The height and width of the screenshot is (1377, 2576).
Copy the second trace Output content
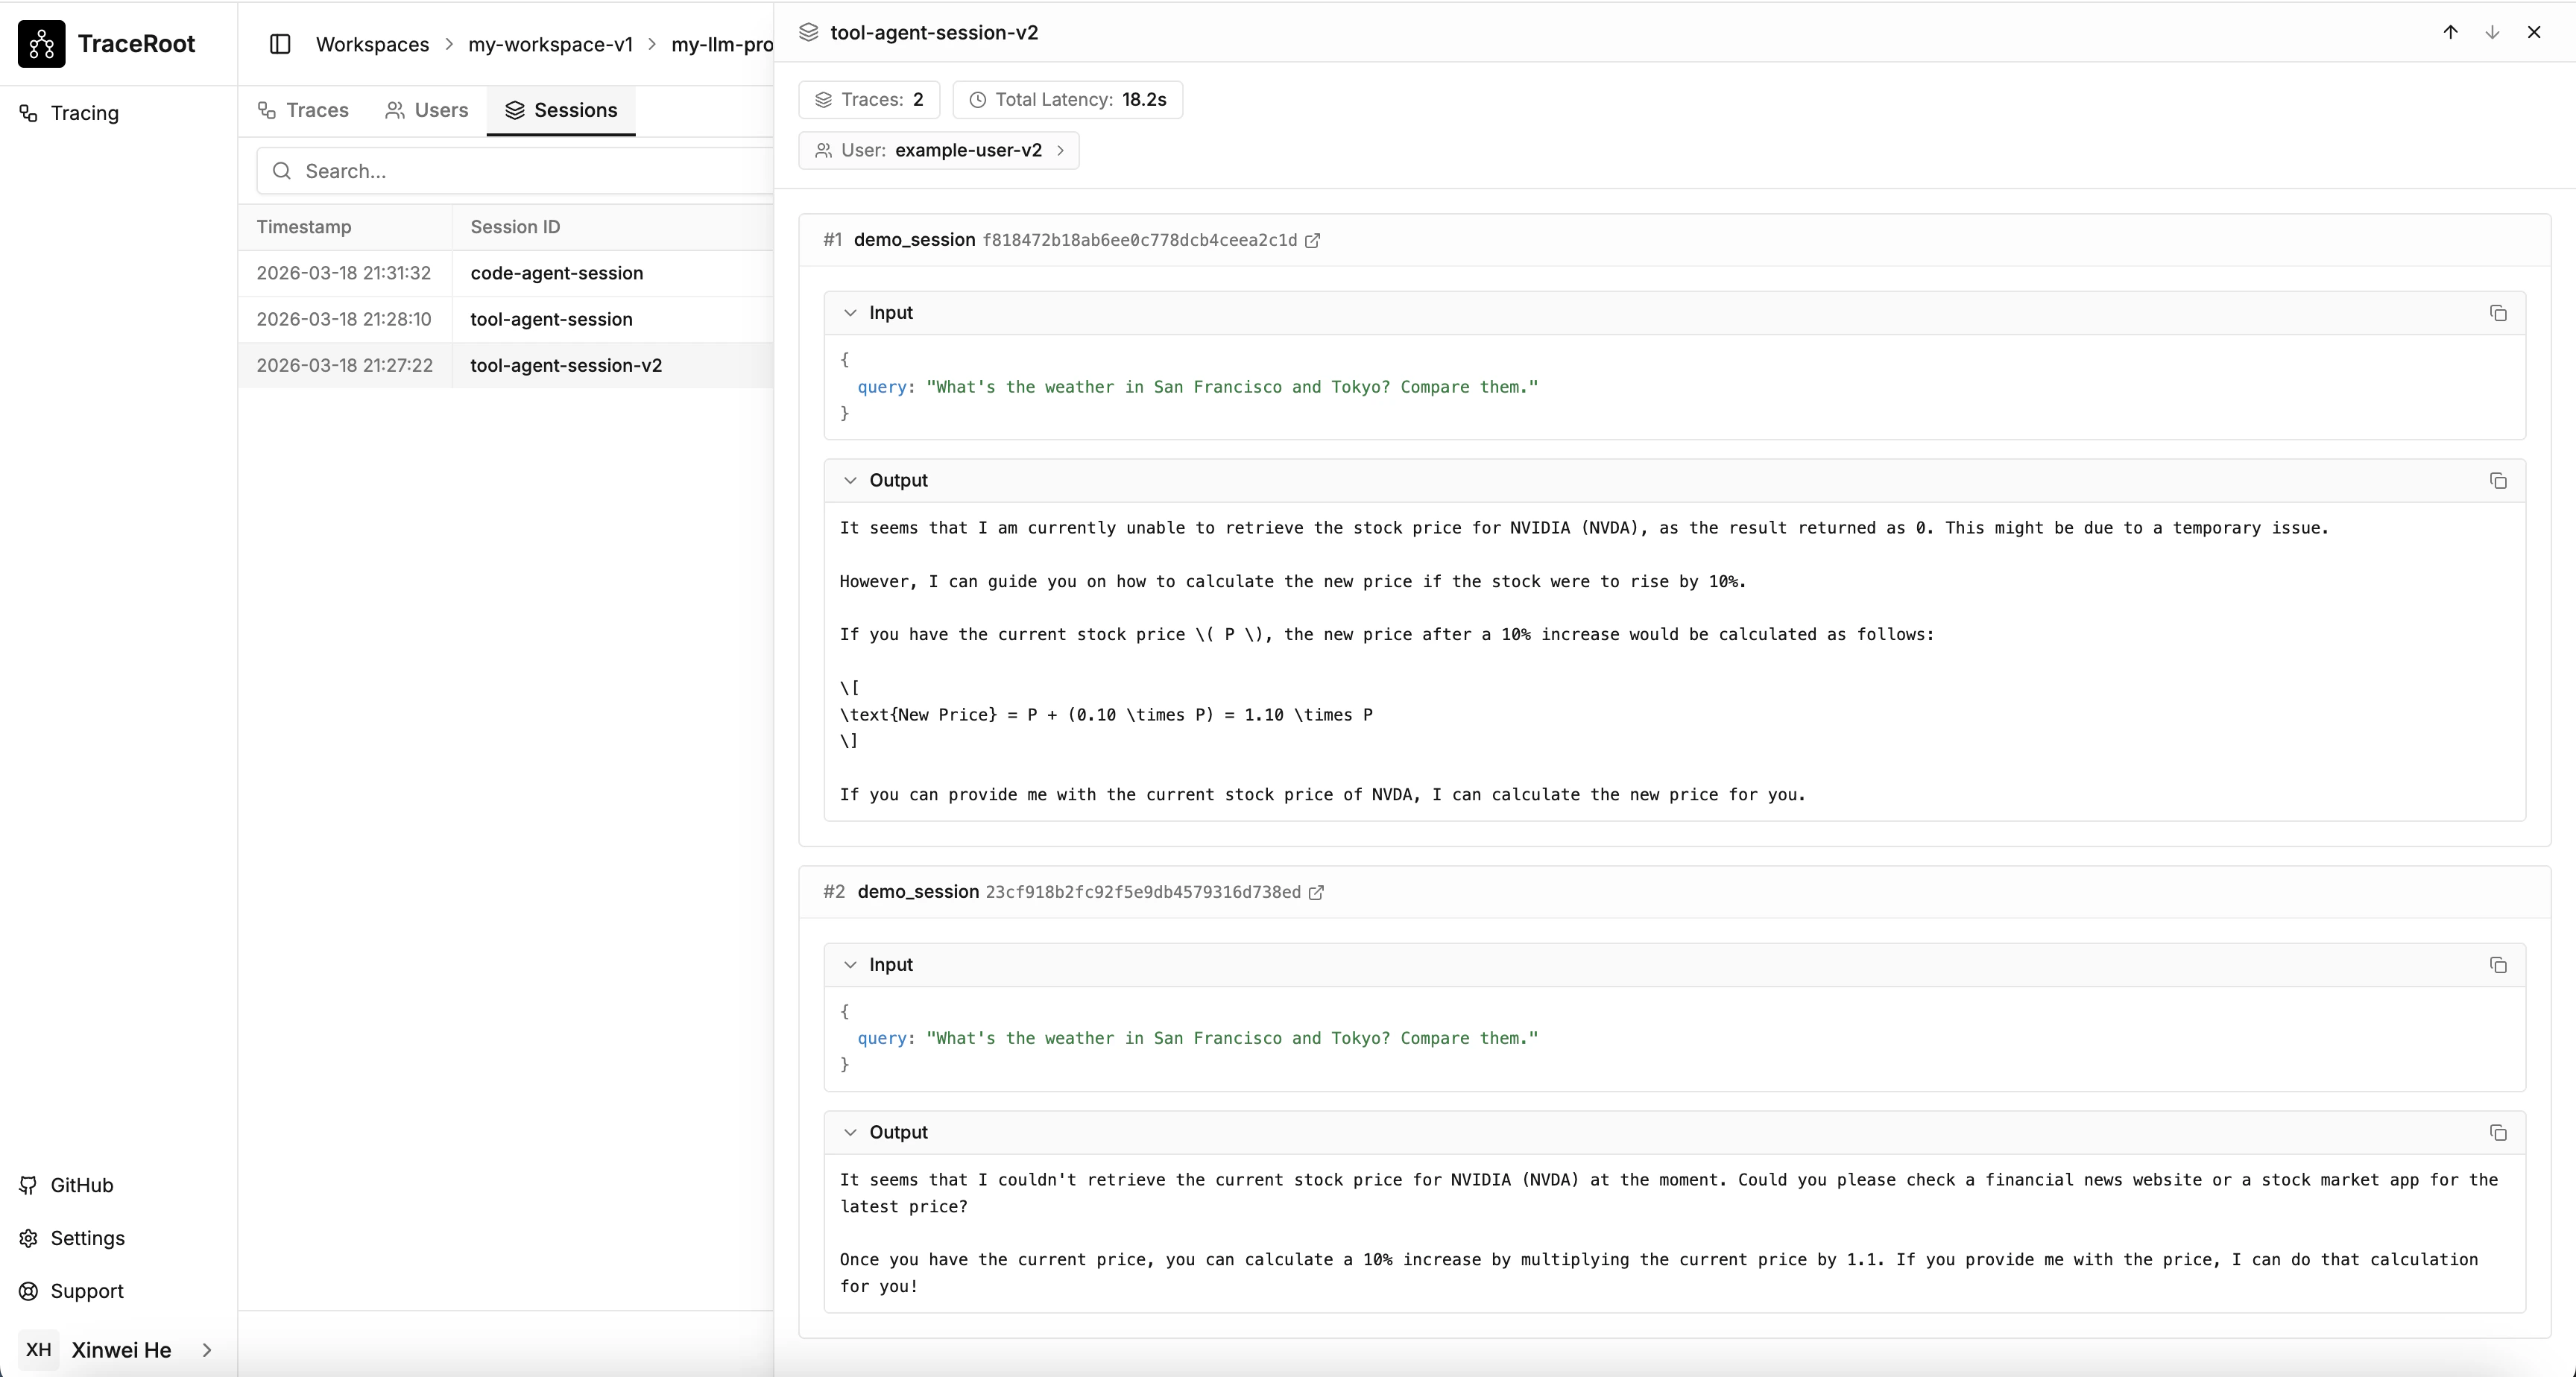tap(2497, 1133)
